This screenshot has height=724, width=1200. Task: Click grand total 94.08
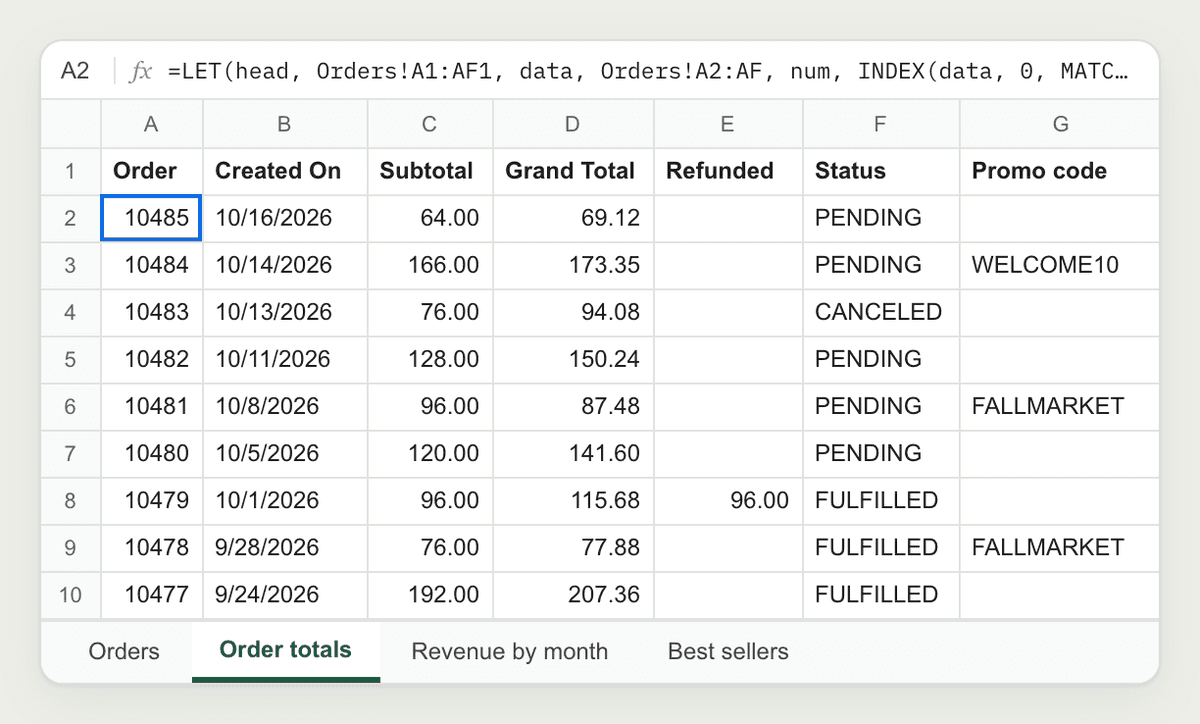573,312
